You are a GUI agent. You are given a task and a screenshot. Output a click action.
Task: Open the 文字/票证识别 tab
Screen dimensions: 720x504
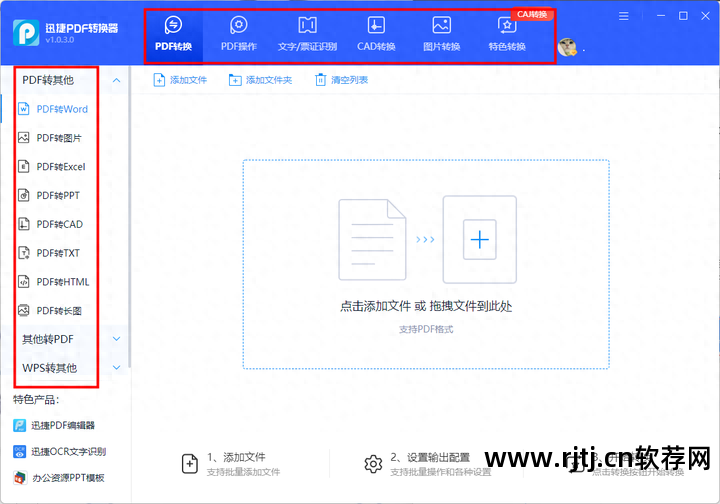point(307,34)
